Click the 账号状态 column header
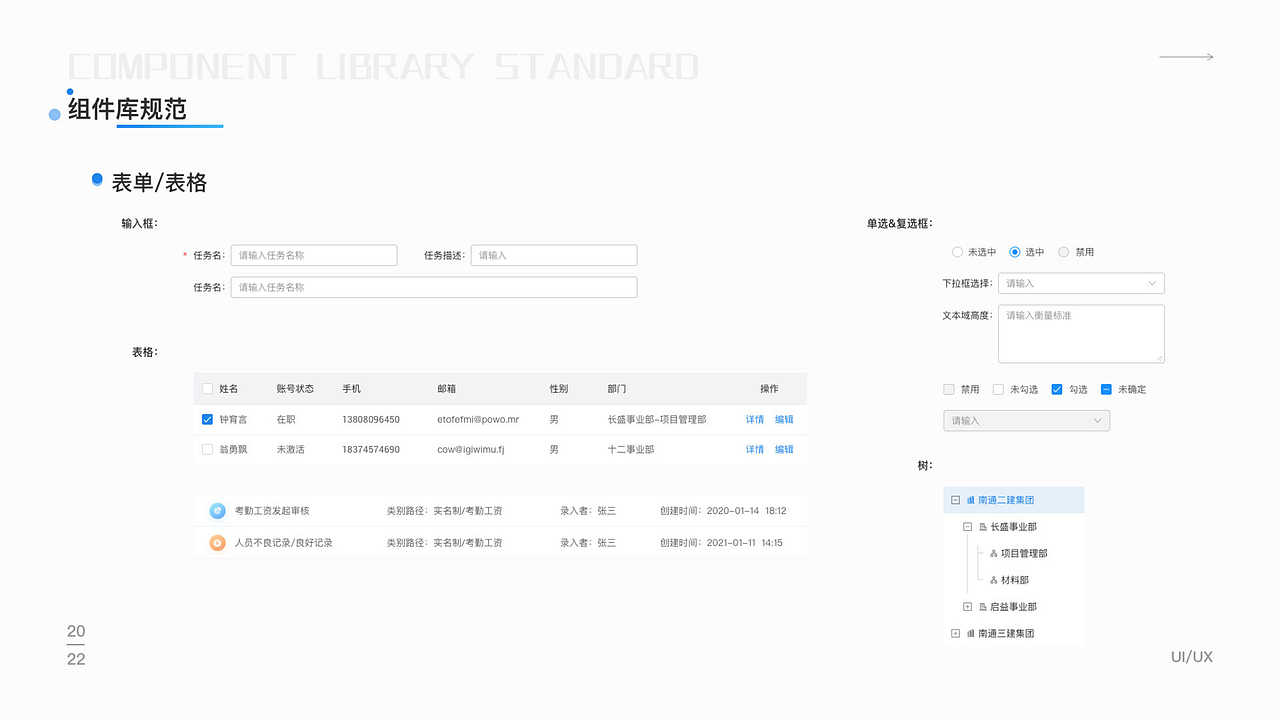The image size is (1280, 720). coord(295,389)
